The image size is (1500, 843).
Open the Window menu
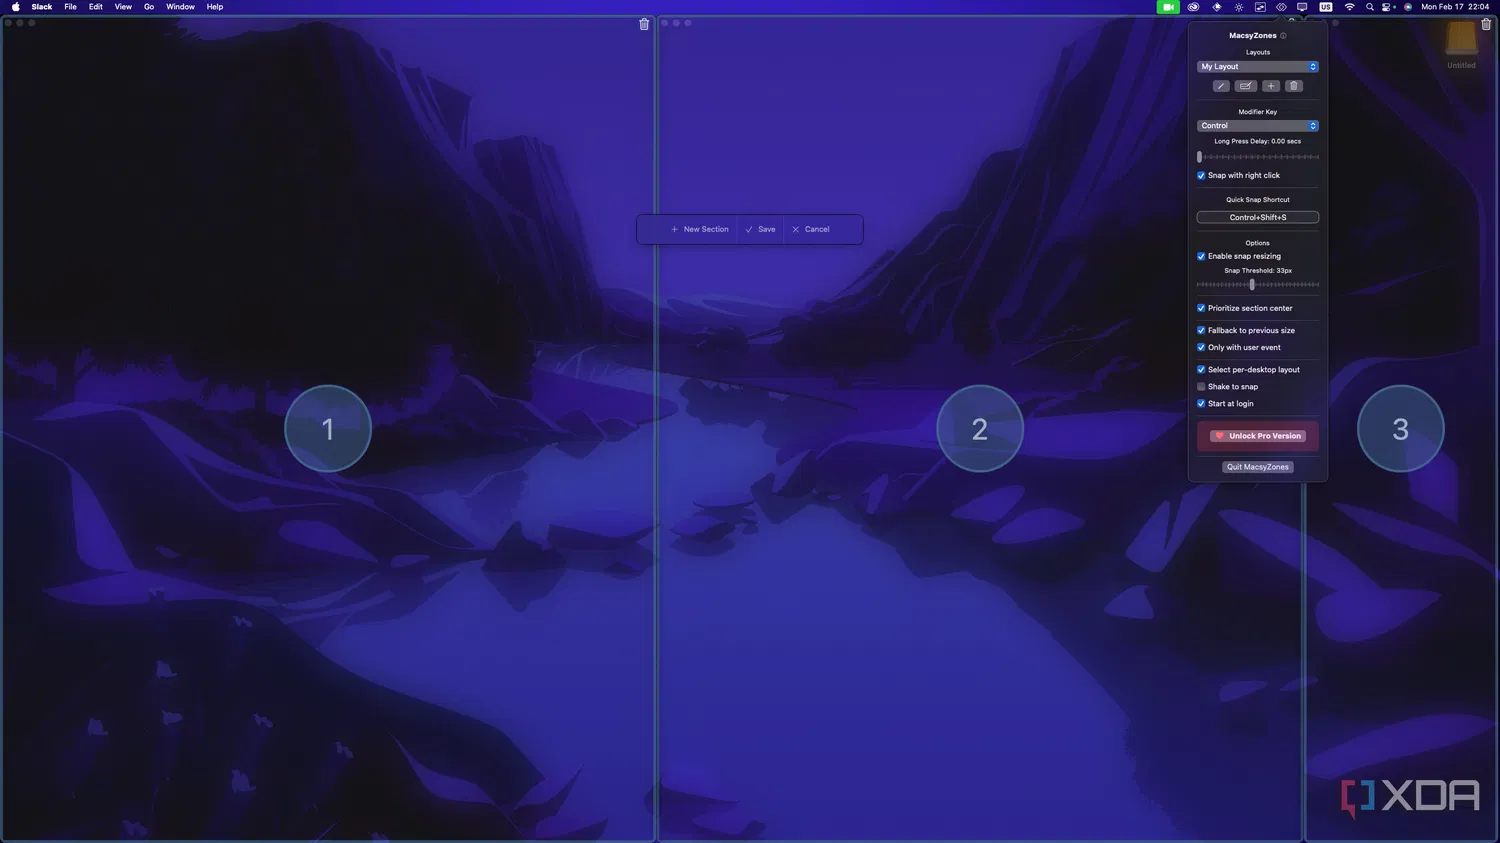[180, 7]
